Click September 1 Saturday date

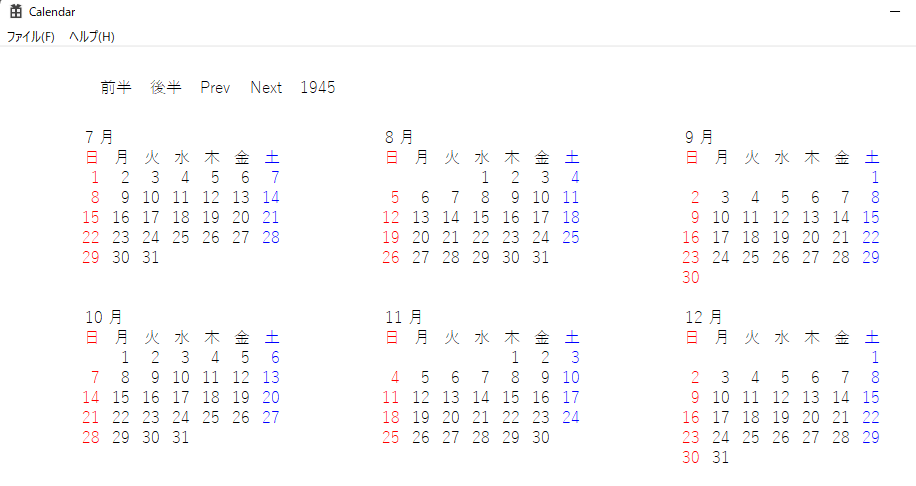click(x=875, y=177)
